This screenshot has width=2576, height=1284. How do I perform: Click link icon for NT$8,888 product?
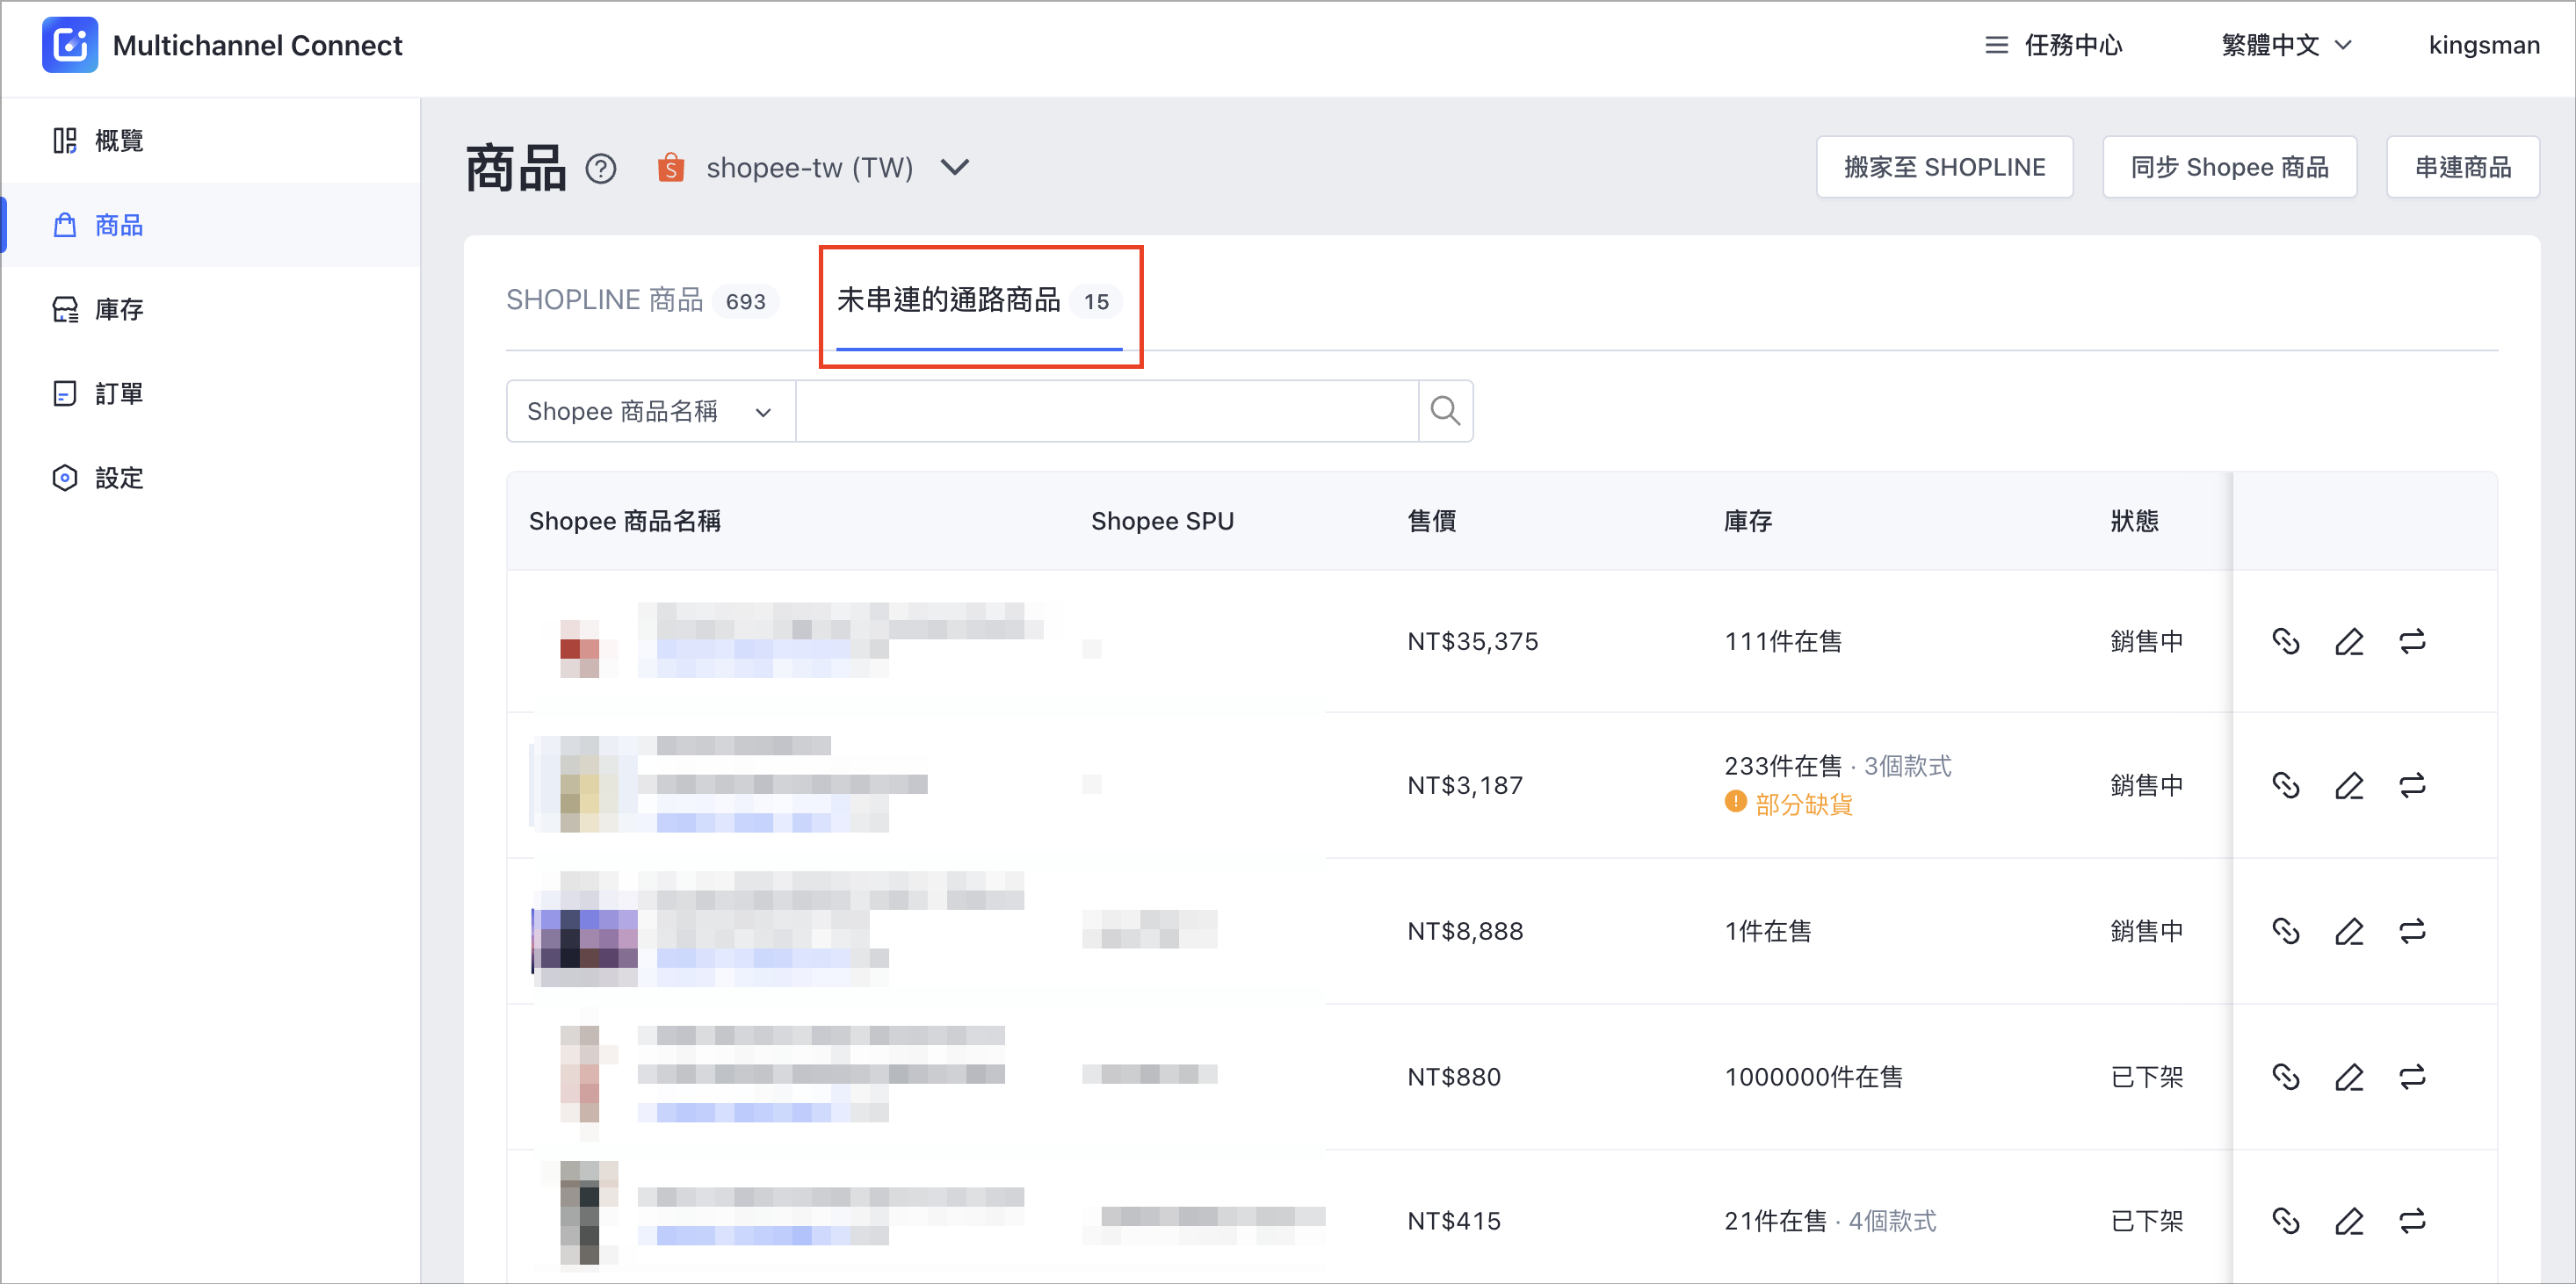click(x=2285, y=931)
